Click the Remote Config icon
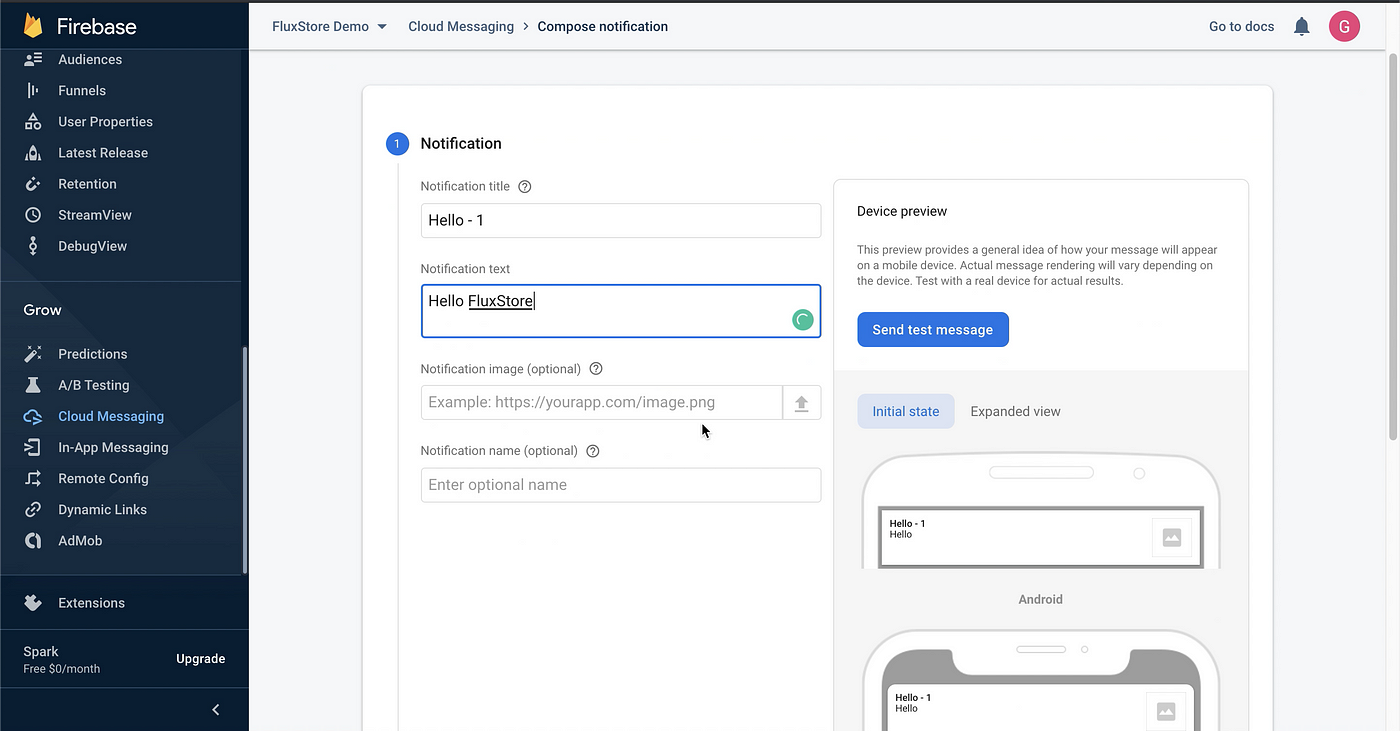Viewport: 1400px width, 731px height. pyautogui.click(x=33, y=478)
